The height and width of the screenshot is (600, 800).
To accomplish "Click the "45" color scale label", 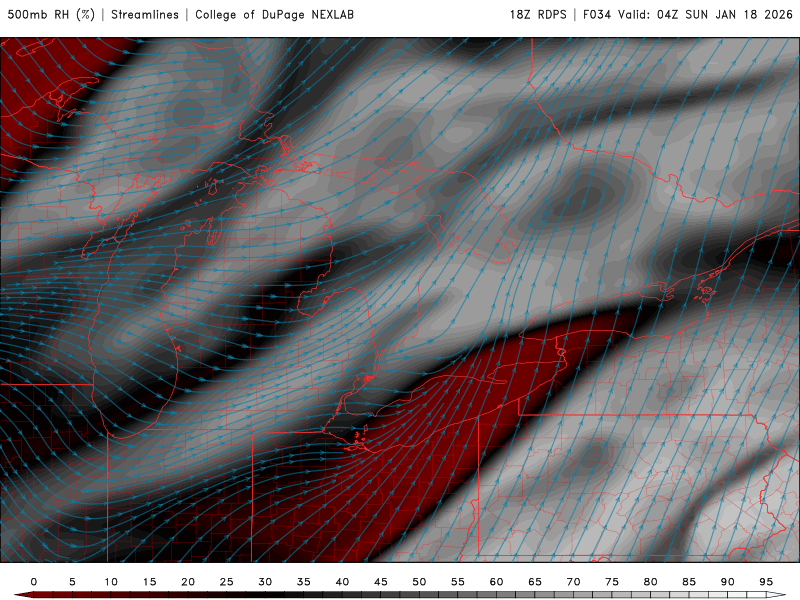I will pyautogui.click(x=381, y=582).
